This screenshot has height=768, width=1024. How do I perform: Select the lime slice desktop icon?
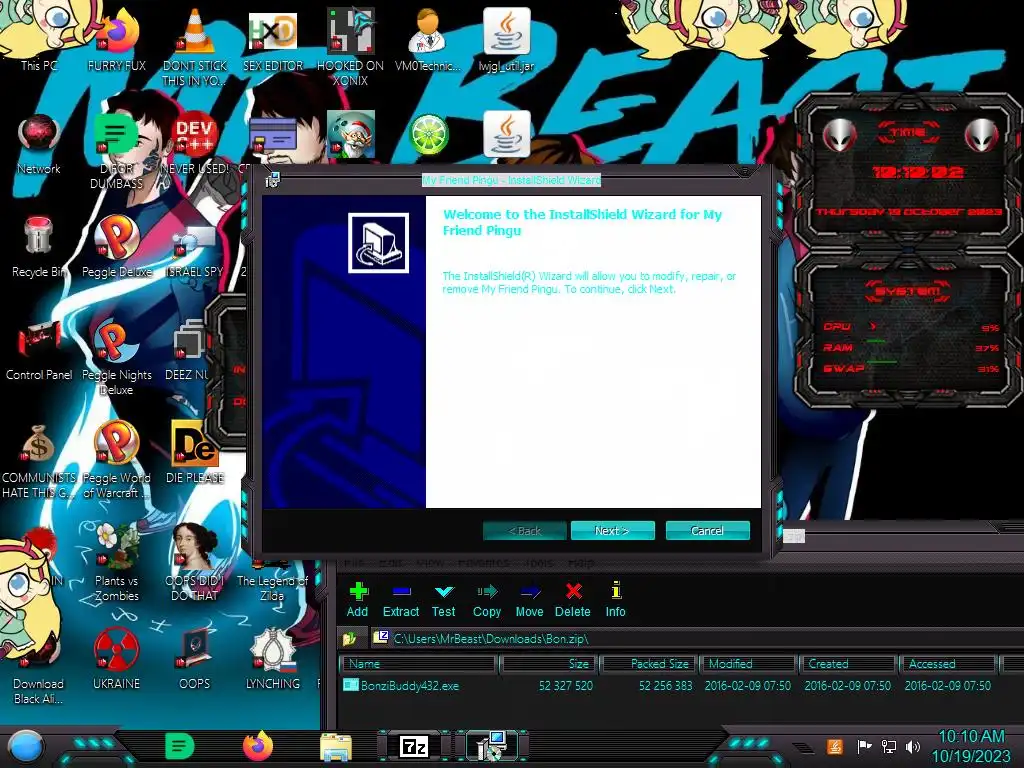tap(428, 135)
